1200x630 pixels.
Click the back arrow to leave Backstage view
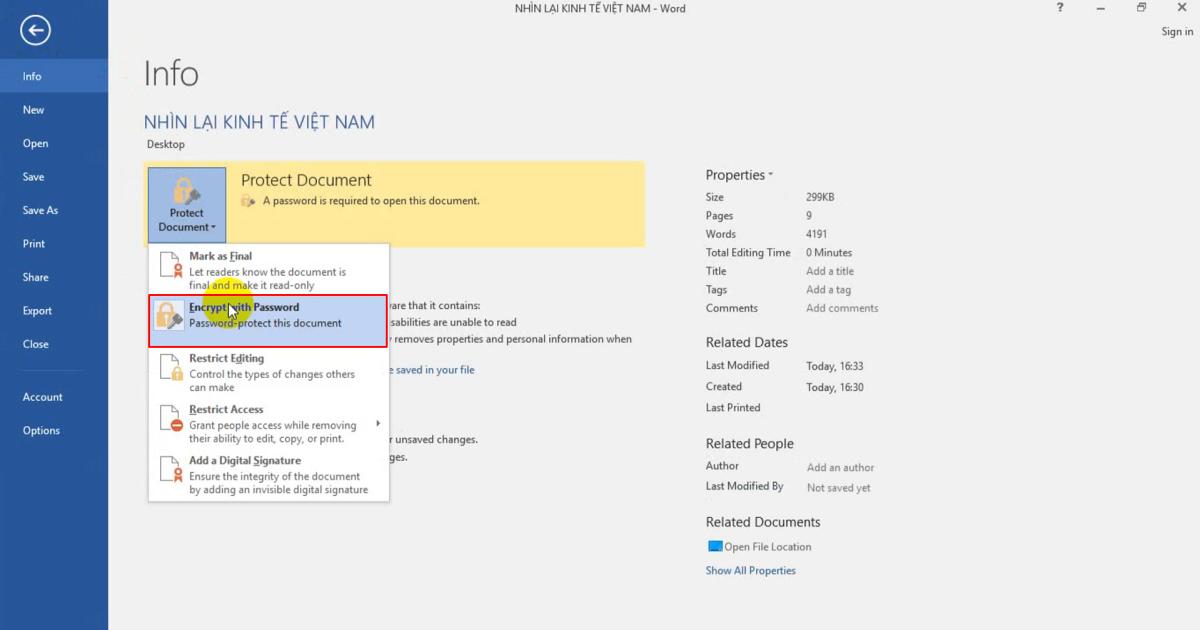point(35,30)
